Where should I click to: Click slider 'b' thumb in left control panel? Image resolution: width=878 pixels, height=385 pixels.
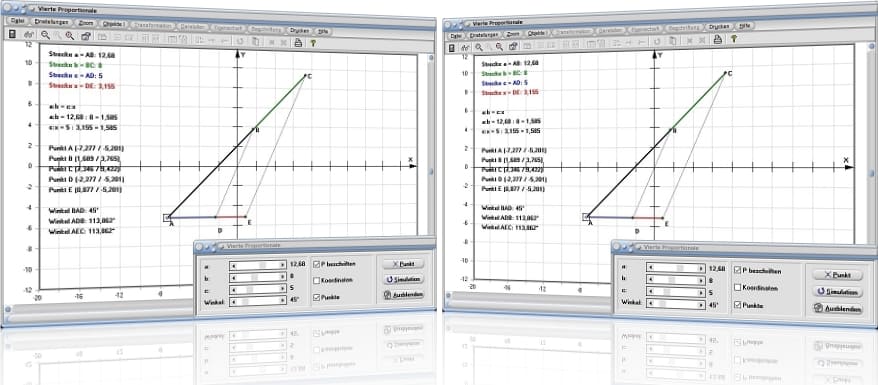(x=254, y=277)
